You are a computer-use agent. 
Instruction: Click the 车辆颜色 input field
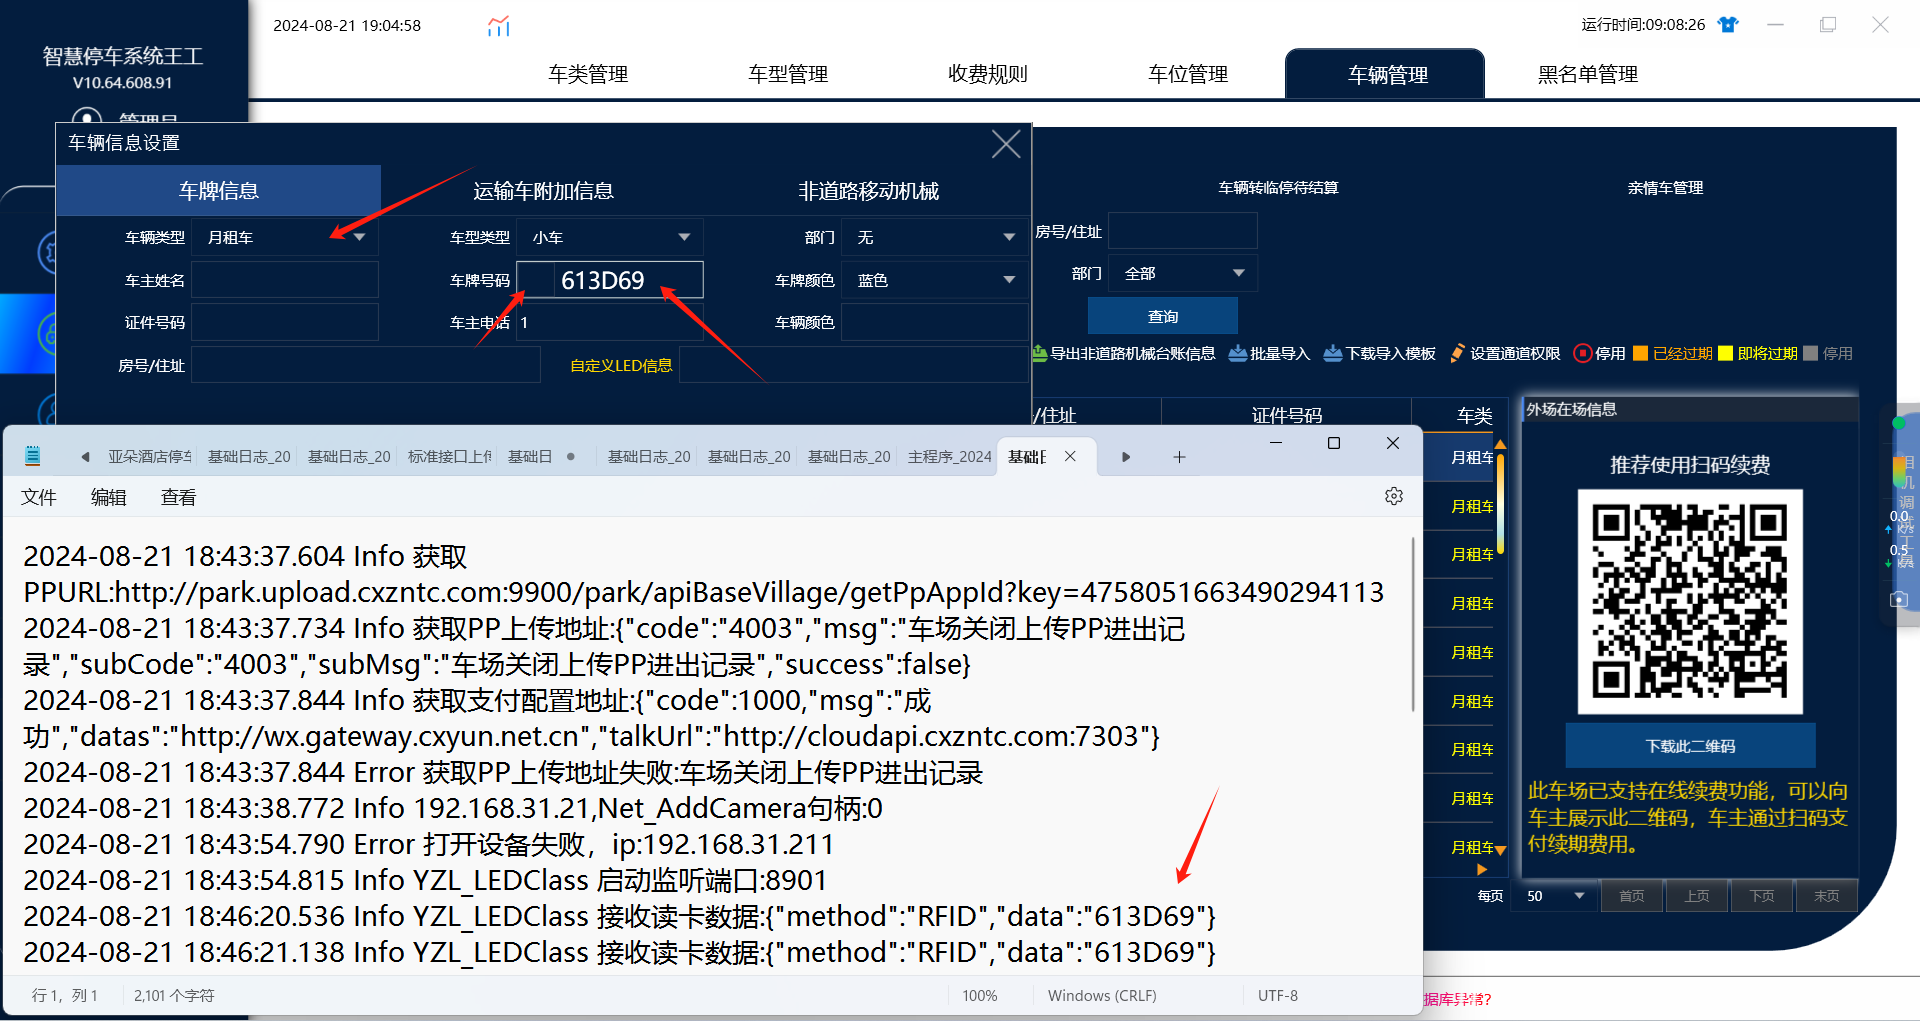tap(935, 322)
